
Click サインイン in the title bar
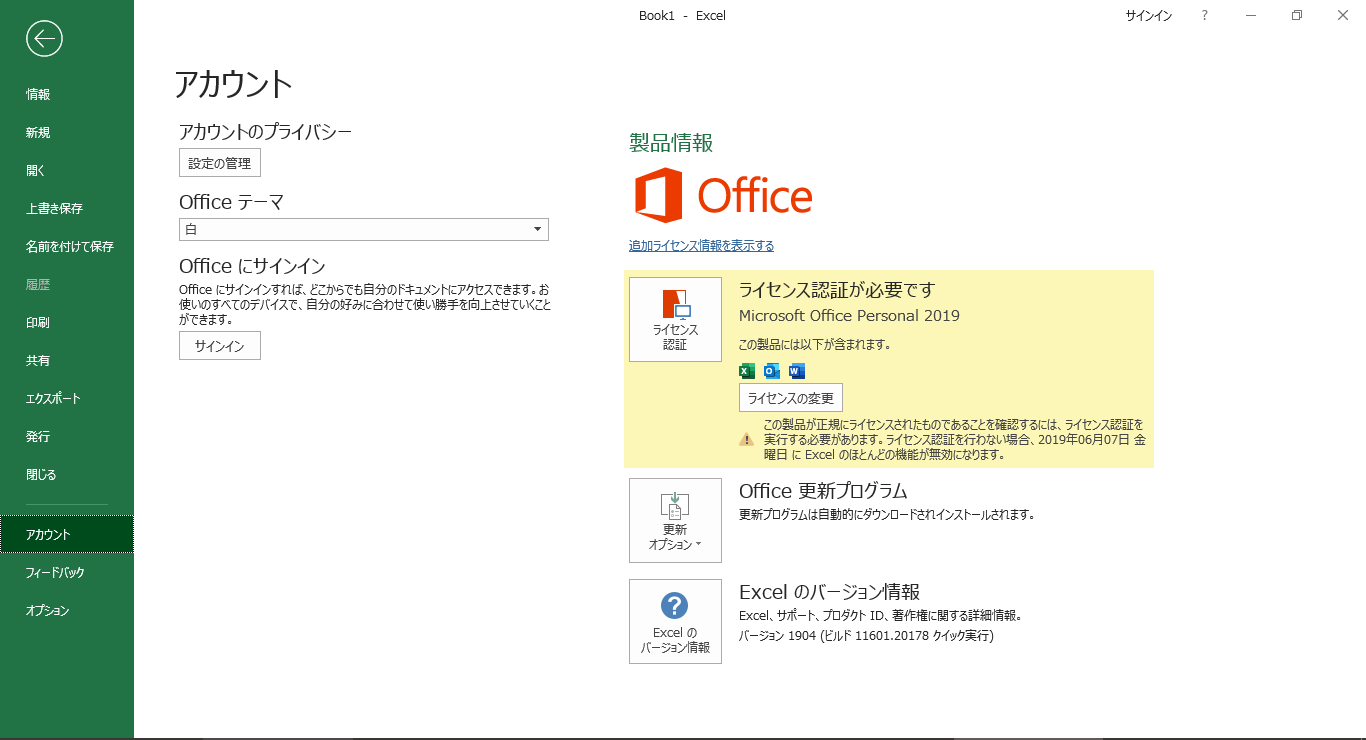pyautogui.click(x=1149, y=15)
